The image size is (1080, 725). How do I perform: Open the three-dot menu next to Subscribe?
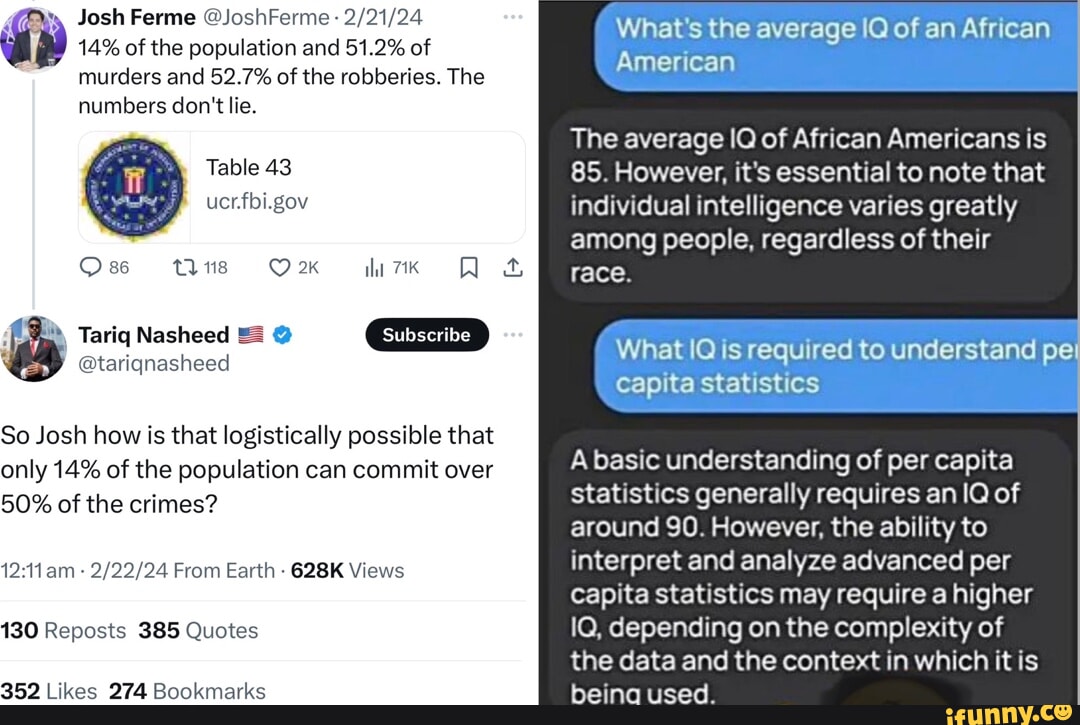tap(514, 335)
